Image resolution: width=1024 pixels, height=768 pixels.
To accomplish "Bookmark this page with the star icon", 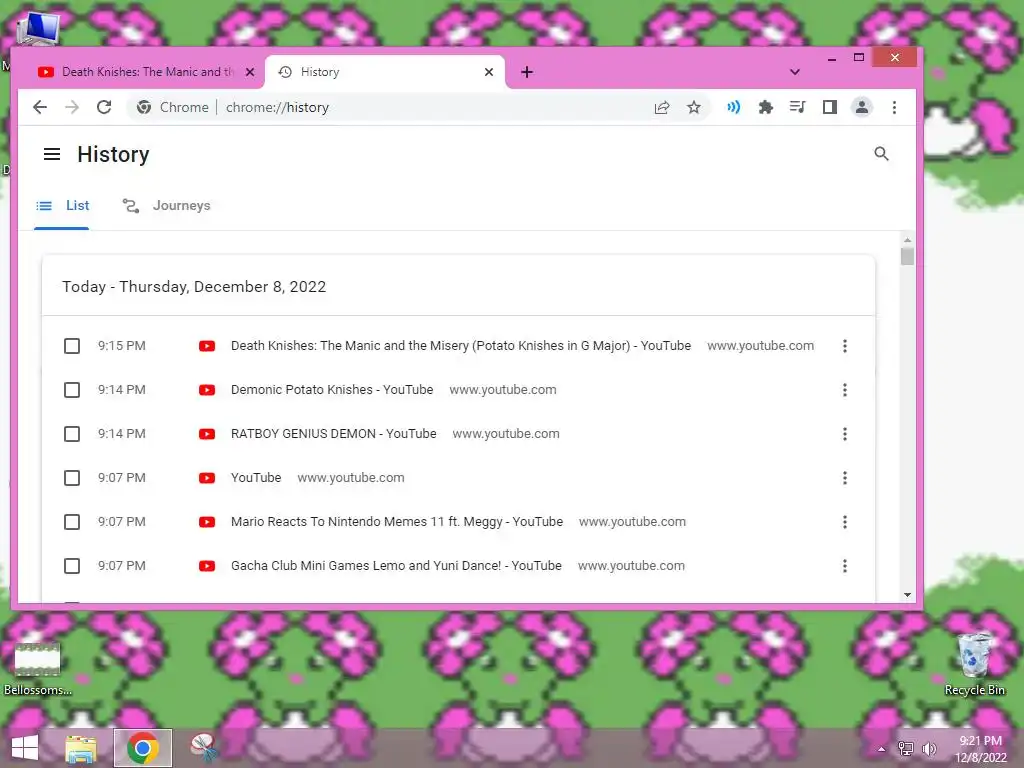I will (x=694, y=107).
